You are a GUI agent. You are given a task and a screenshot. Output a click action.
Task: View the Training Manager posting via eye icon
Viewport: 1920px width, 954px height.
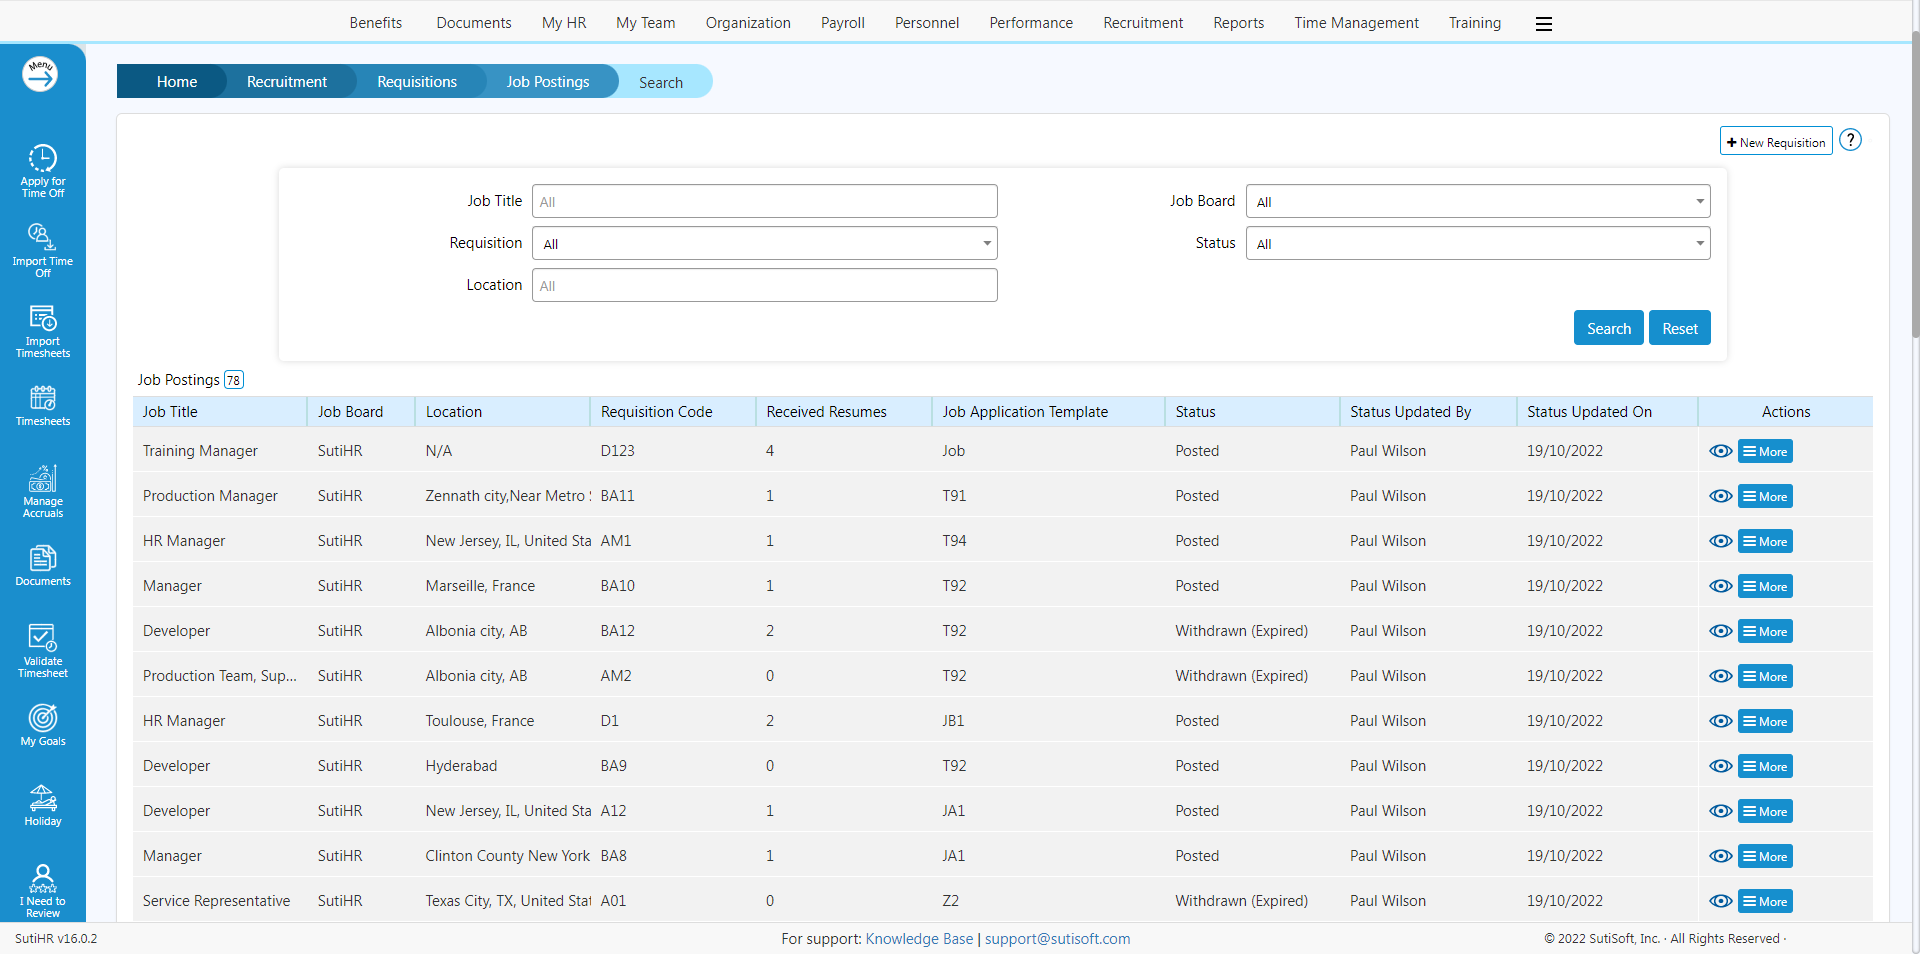pos(1720,451)
